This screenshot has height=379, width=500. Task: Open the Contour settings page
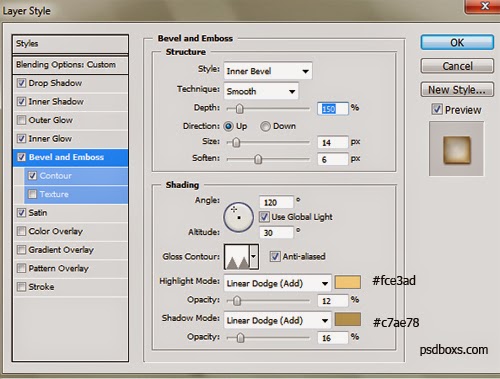click(55, 176)
